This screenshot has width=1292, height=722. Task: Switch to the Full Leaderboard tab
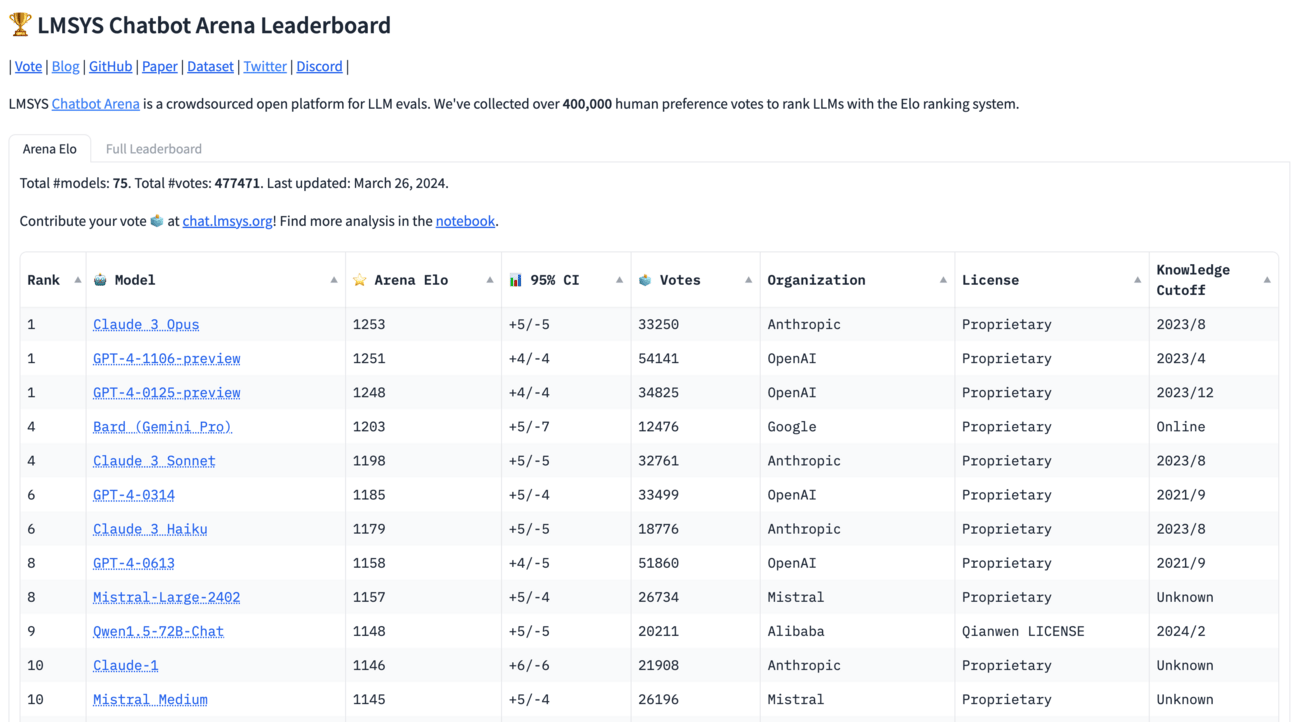[154, 149]
